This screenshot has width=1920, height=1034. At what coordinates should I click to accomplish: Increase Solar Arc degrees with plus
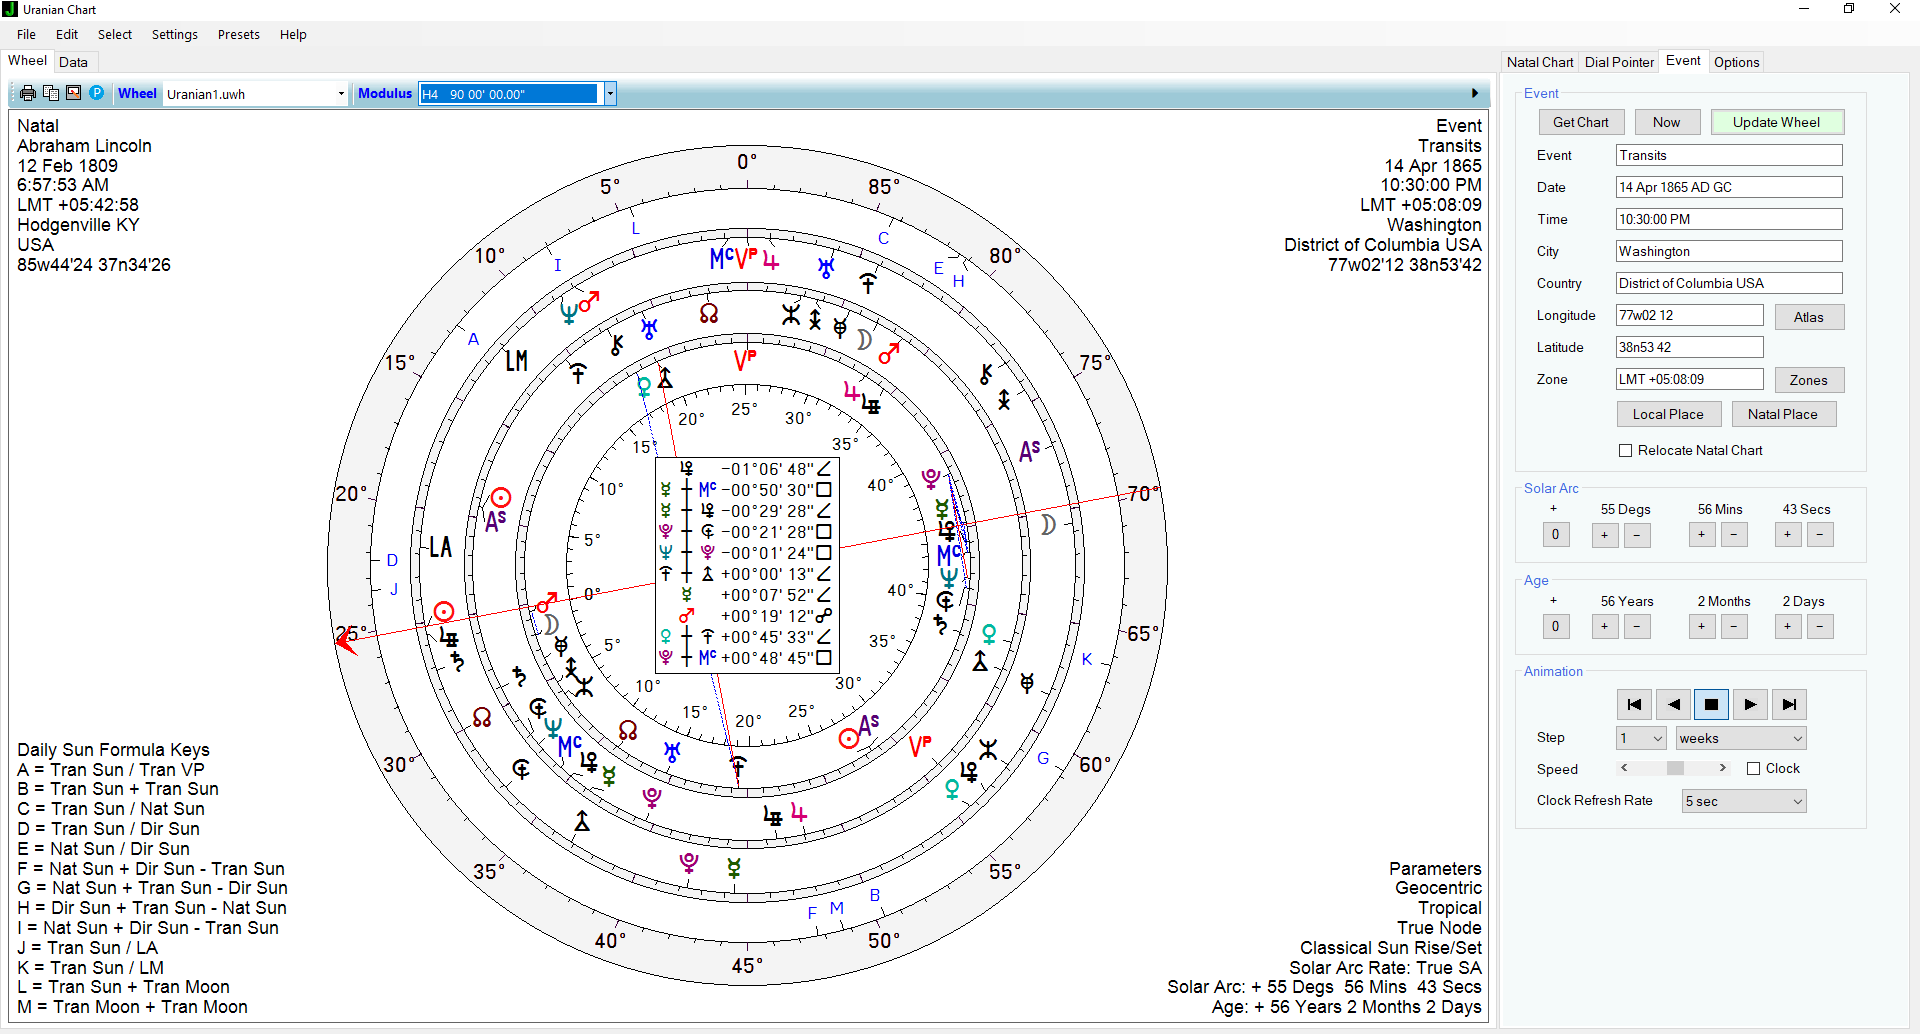(x=1605, y=535)
